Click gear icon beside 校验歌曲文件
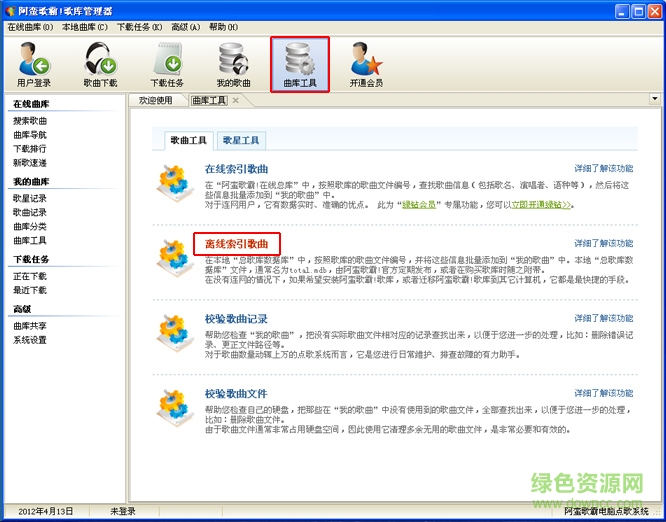This screenshot has height=522, width=666. click(x=175, y=408)
